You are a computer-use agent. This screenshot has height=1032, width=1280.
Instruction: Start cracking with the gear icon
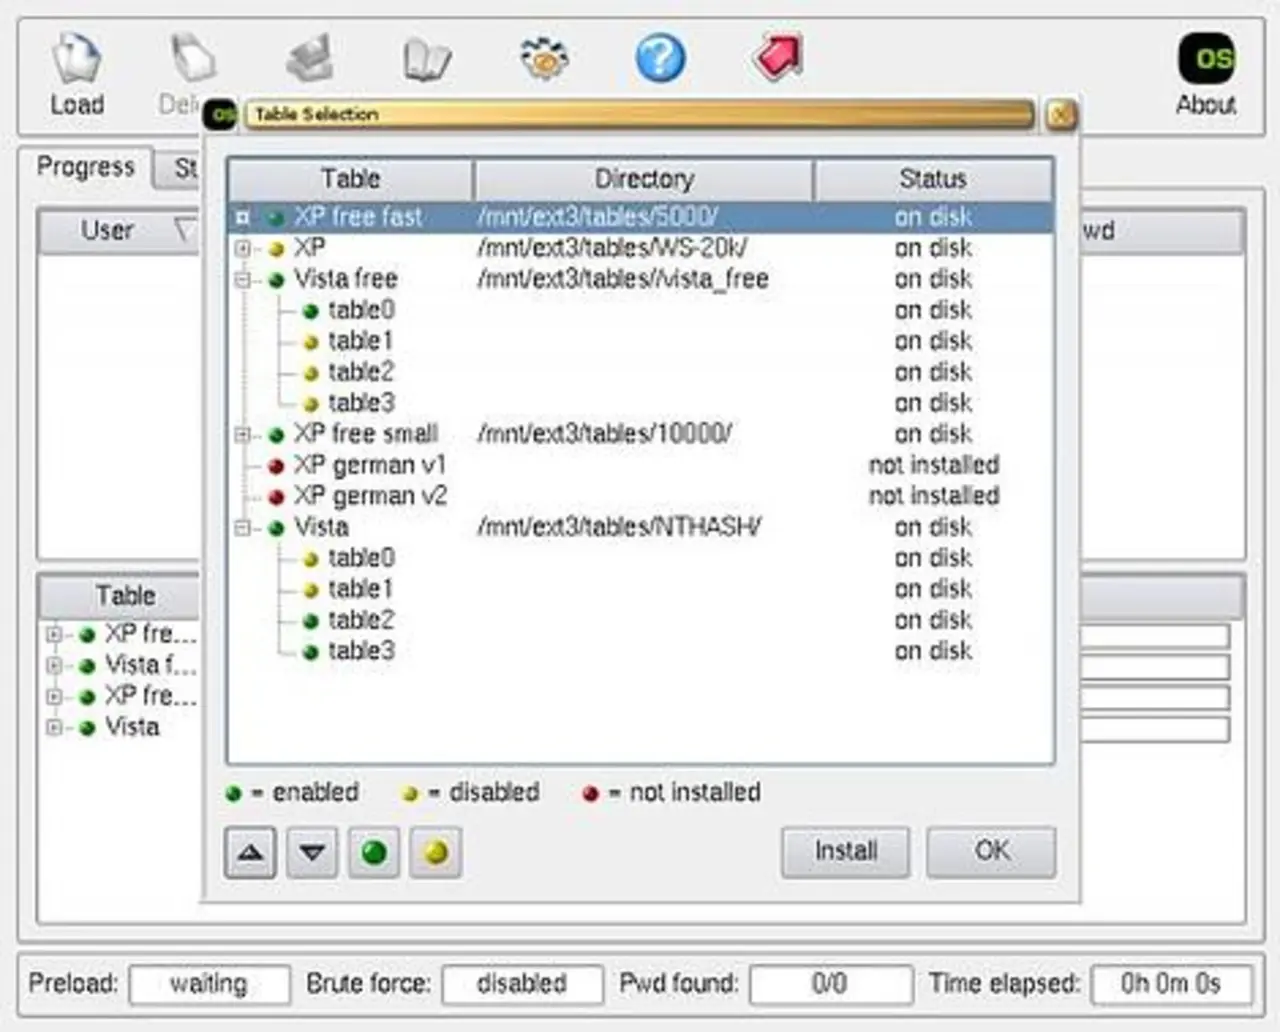point(544,58)
